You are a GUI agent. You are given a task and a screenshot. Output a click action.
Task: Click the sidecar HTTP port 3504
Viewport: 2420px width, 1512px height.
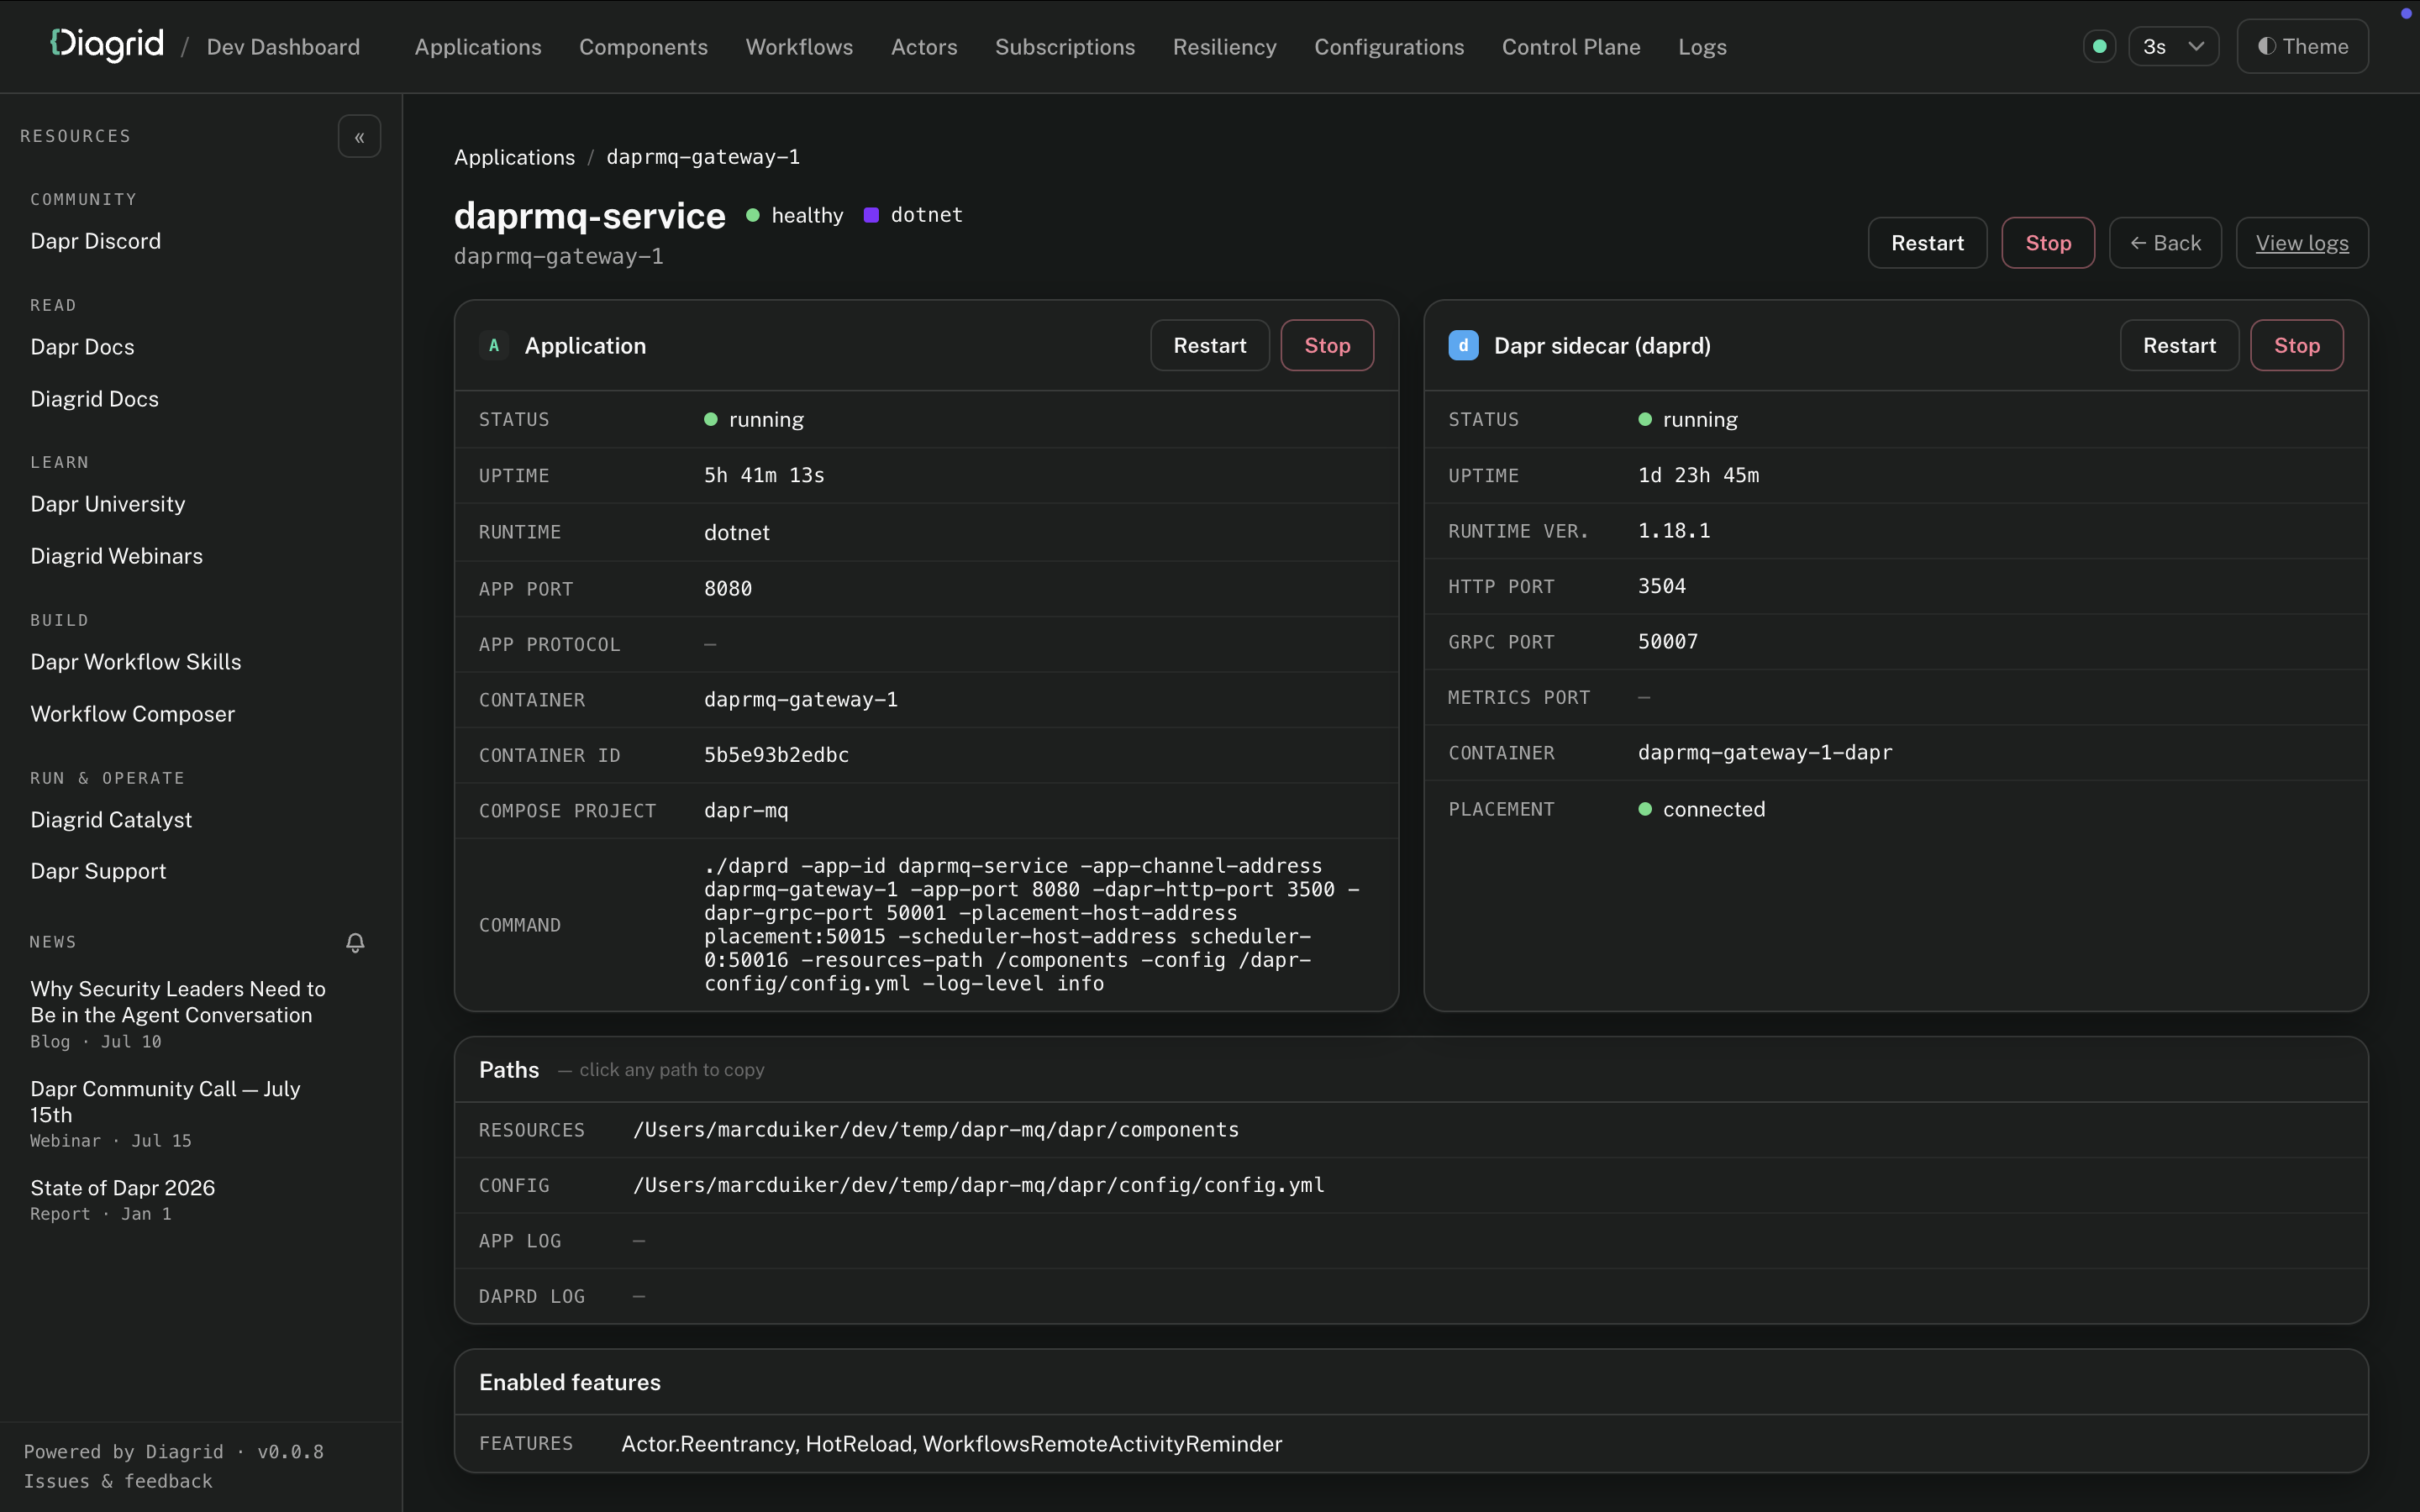[1662, 586]
